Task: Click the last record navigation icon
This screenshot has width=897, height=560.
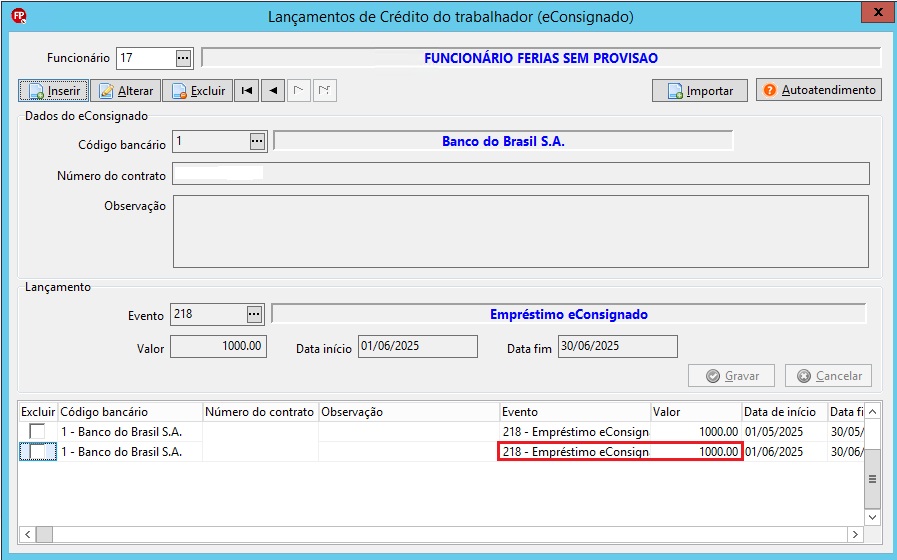Action: pyautogui.click(x=324, y=90)
